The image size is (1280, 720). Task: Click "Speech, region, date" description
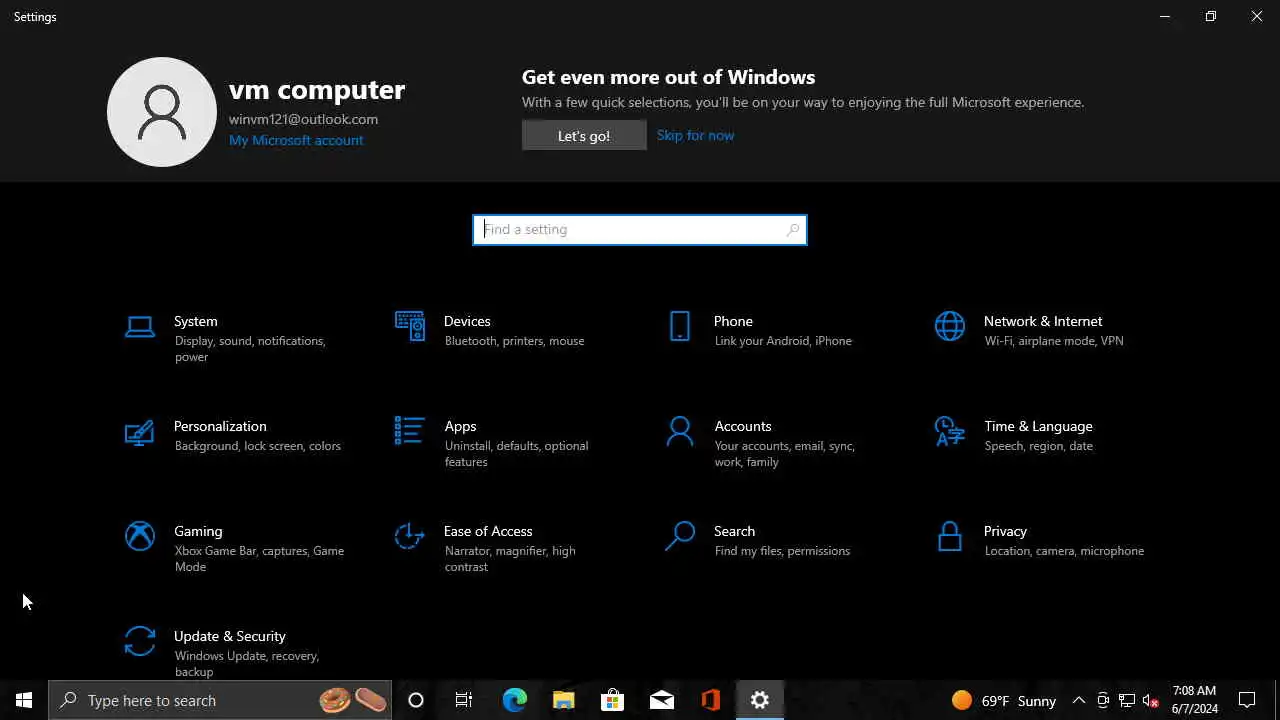[1038, 446]
